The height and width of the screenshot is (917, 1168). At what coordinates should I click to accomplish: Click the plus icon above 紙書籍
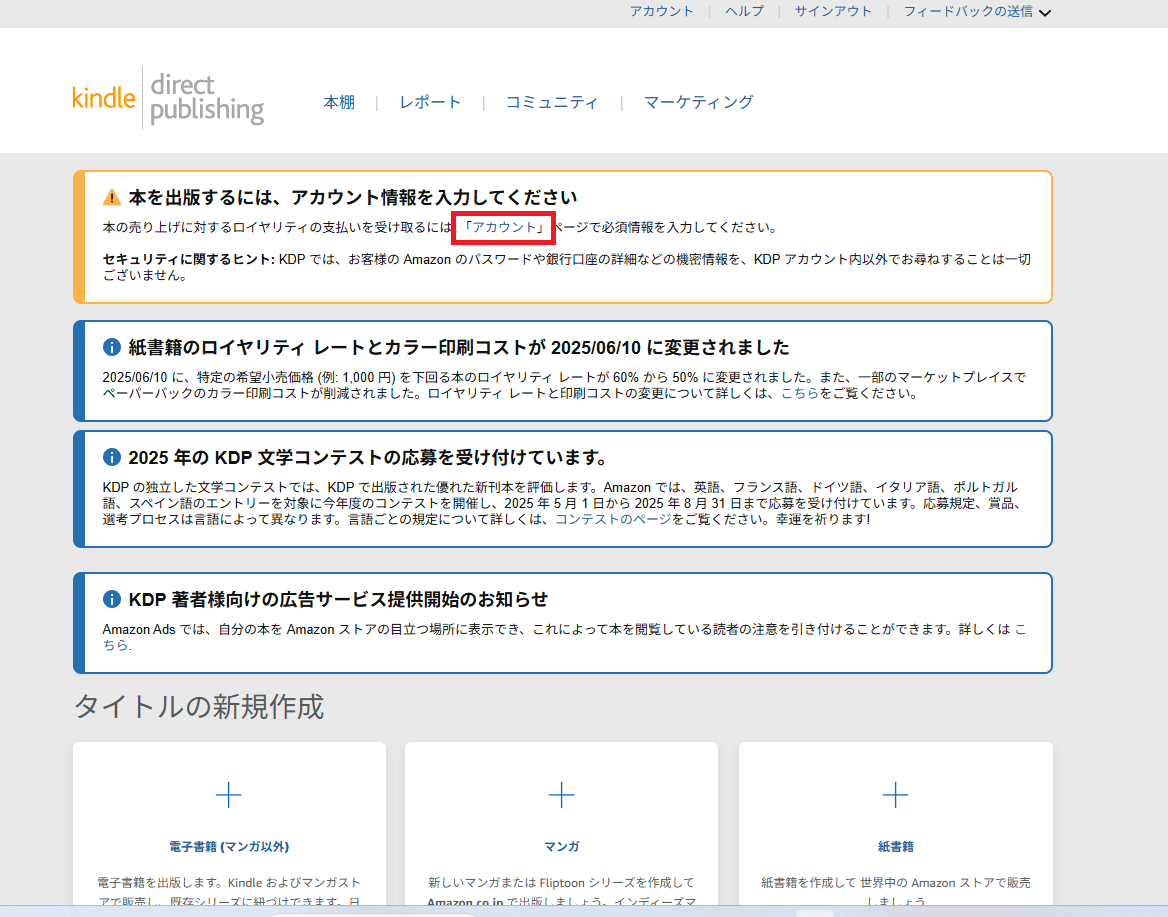(x=895, y=796)
